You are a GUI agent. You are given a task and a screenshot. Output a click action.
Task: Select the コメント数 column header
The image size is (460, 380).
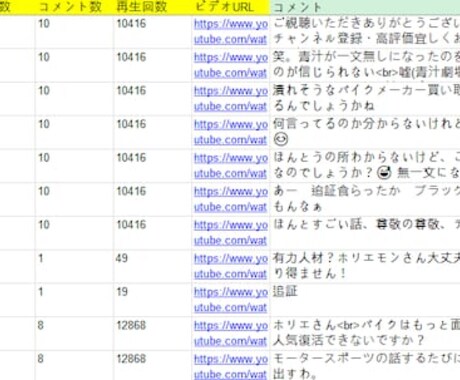[74, 7]
